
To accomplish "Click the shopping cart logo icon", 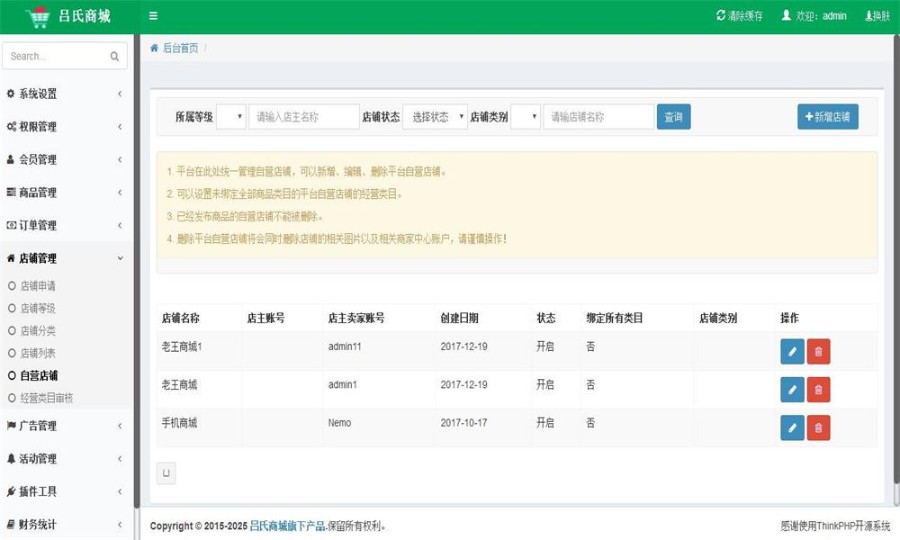I will pyautogui.click(x=39, y=17).
